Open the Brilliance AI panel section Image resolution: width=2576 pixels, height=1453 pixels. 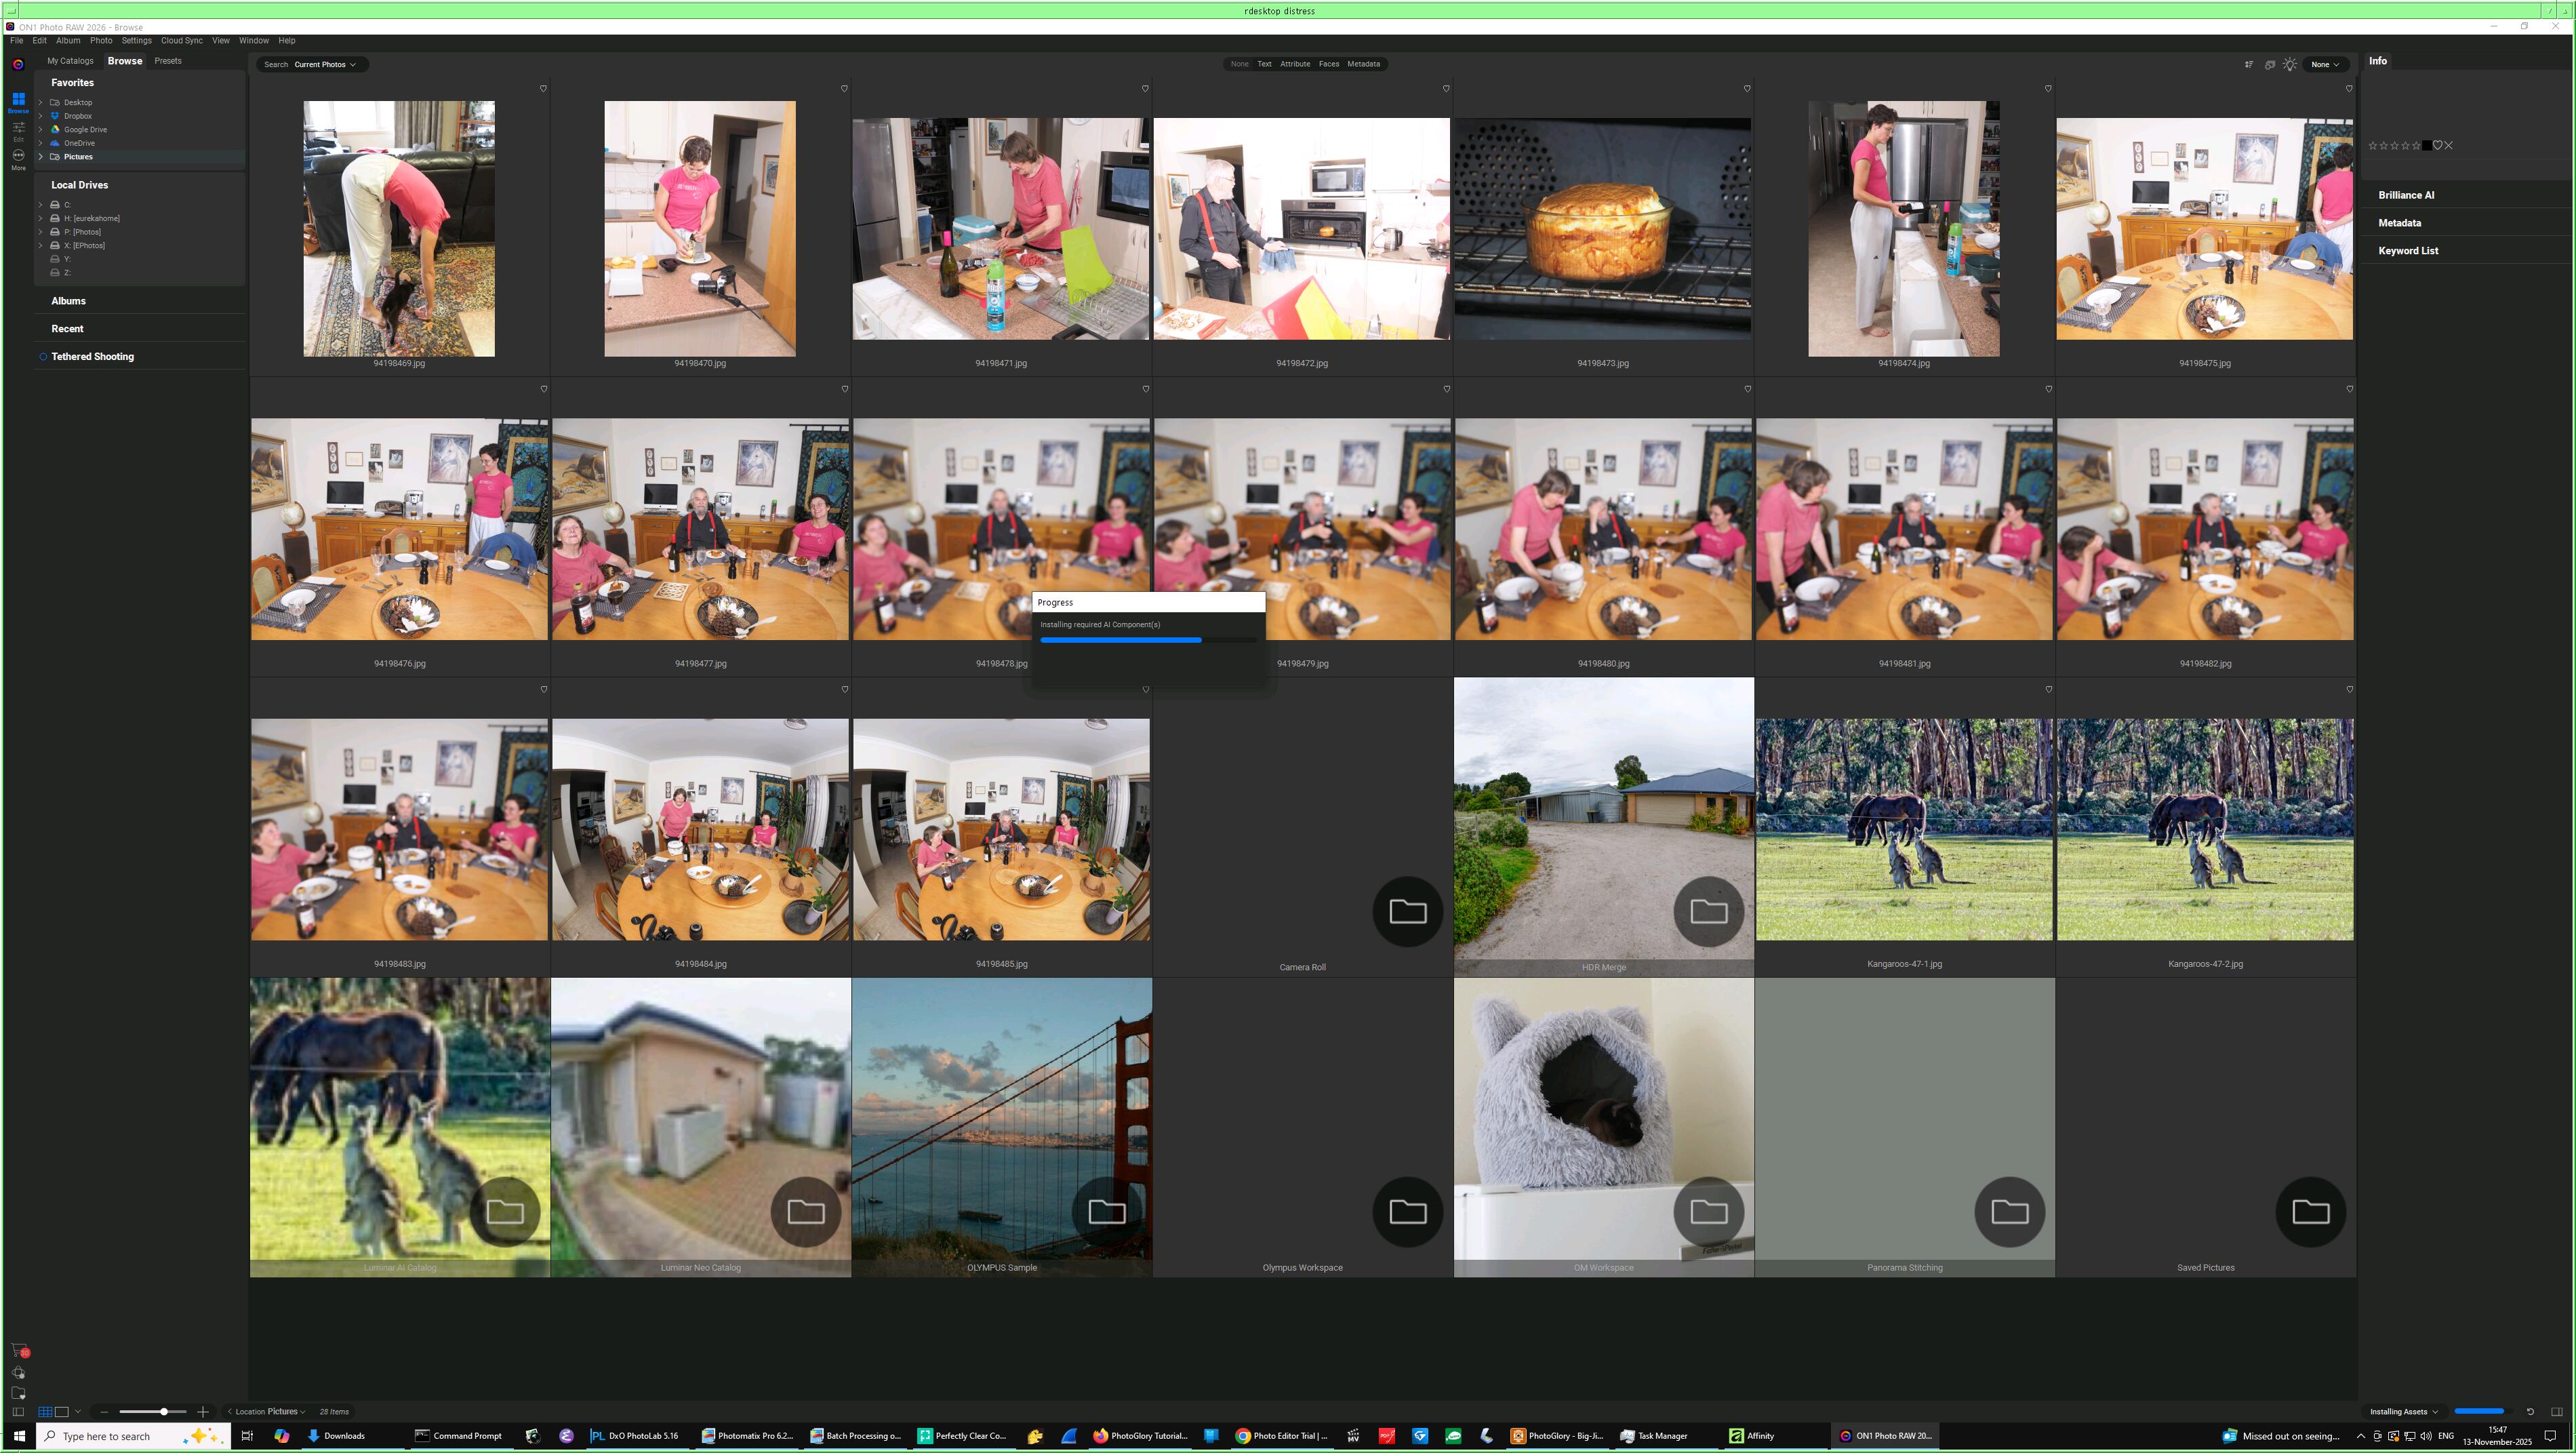tap(2406, 196)
